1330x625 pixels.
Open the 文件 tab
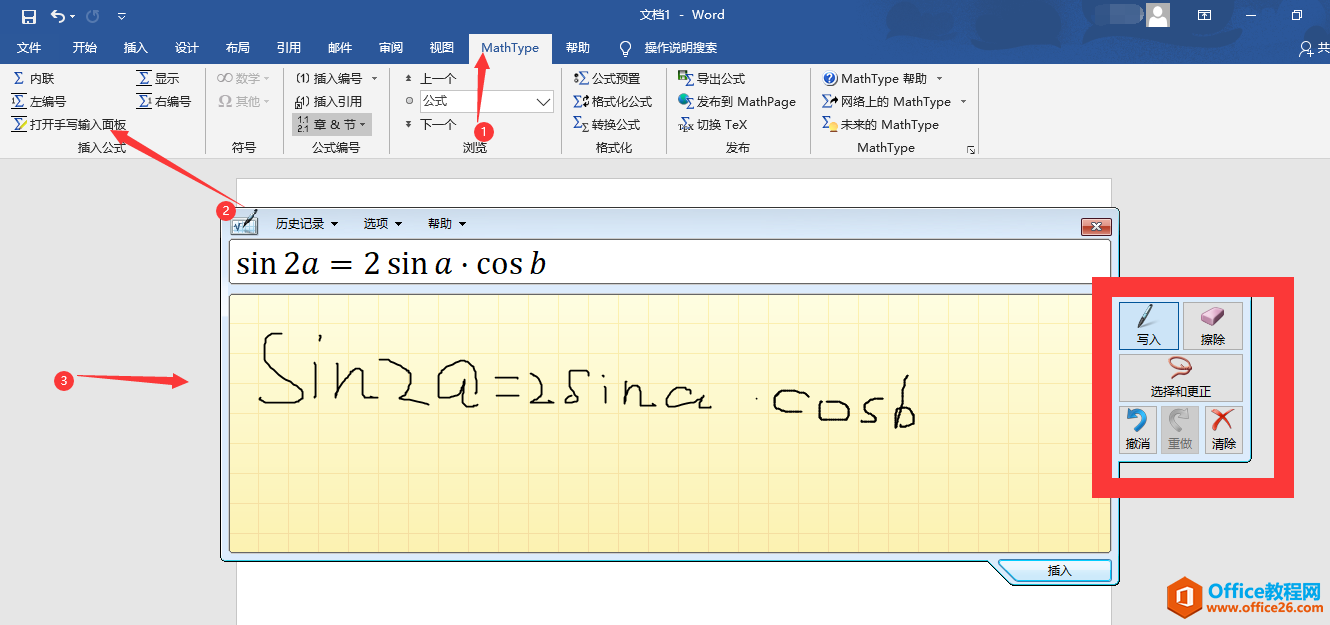click(x=29, y=48)
